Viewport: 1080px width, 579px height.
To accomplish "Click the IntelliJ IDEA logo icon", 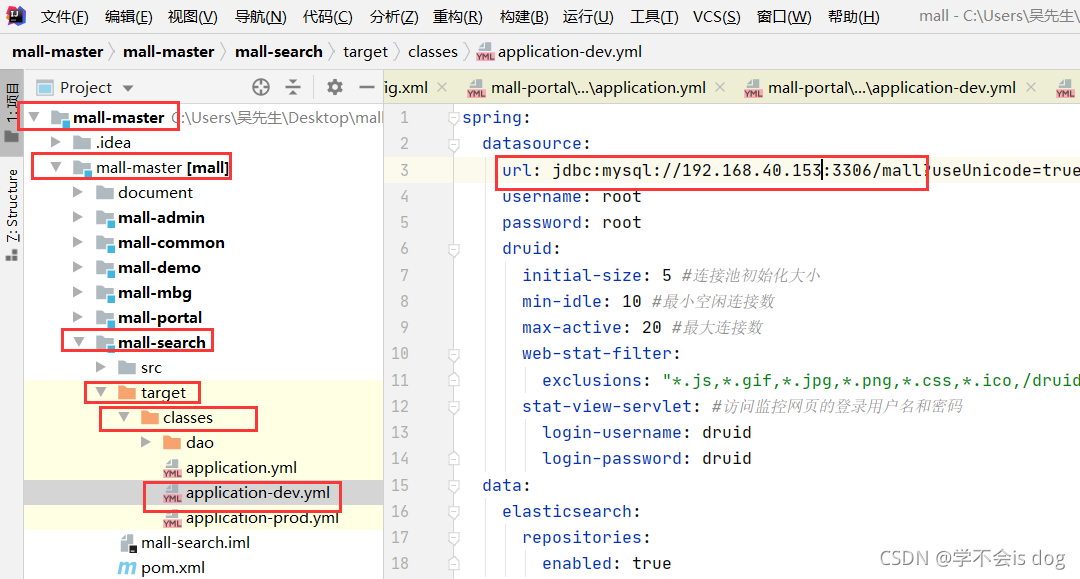I will 15,15.
